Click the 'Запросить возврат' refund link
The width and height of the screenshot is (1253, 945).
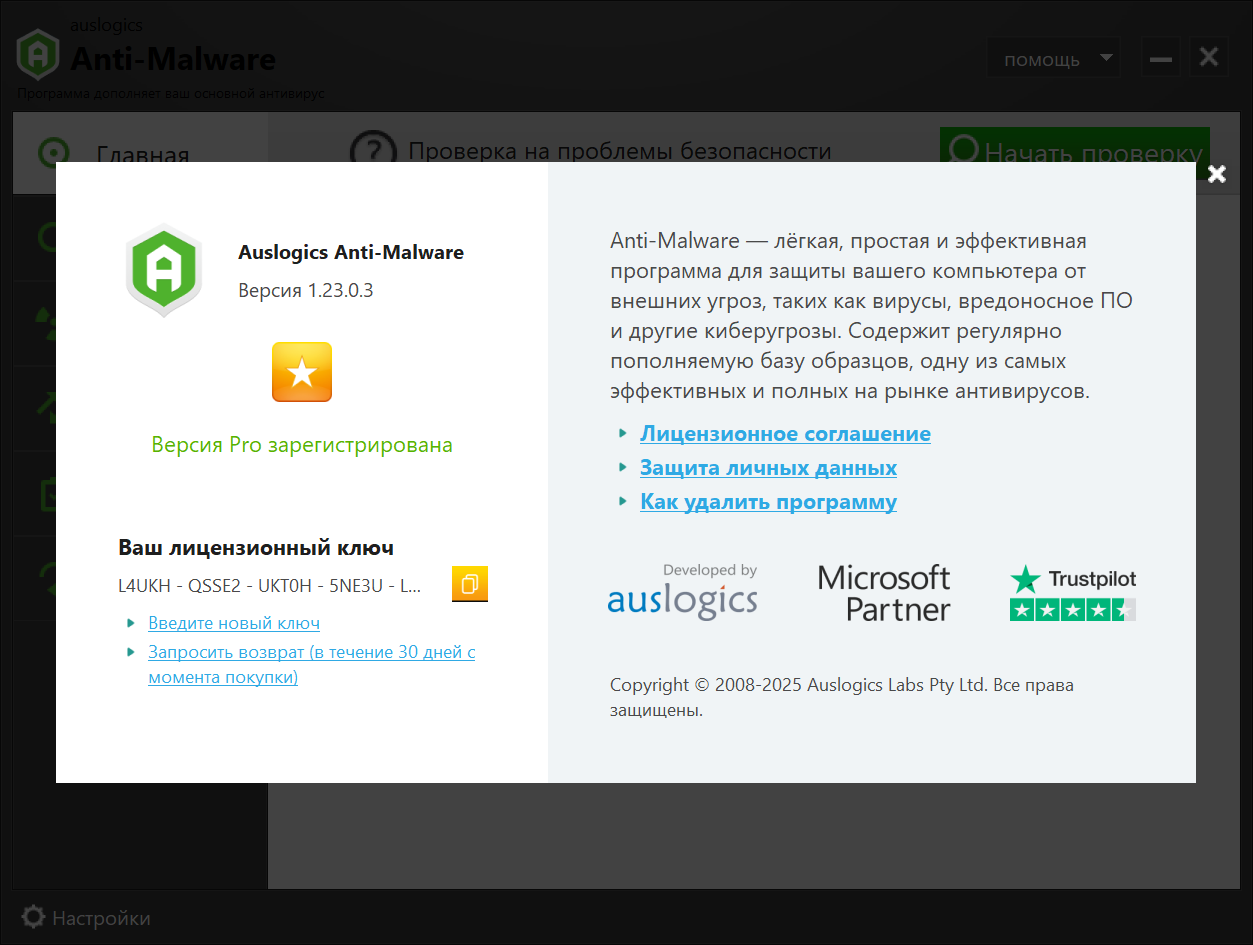(x=311, y=664)
